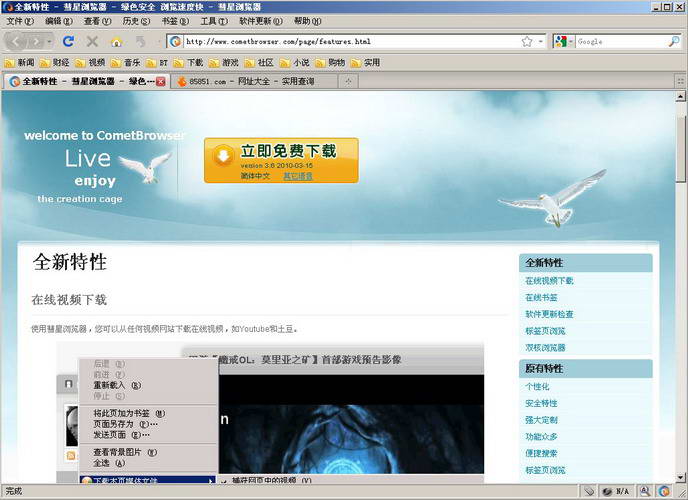Click the zoom magnifier icon in status bar
This screenshot has width=688, height=500.
click(645, 491)
